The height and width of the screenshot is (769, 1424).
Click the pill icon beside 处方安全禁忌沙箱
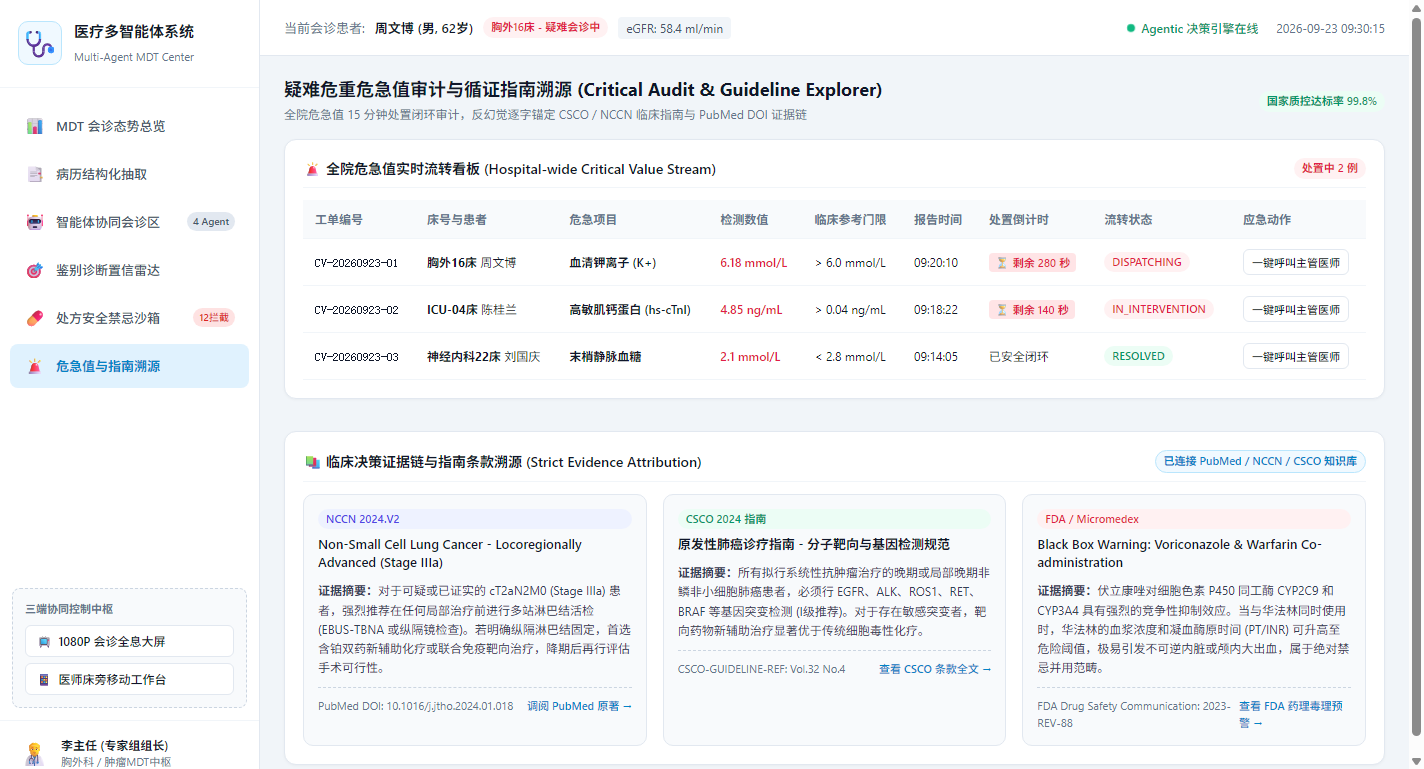point(35,318)
